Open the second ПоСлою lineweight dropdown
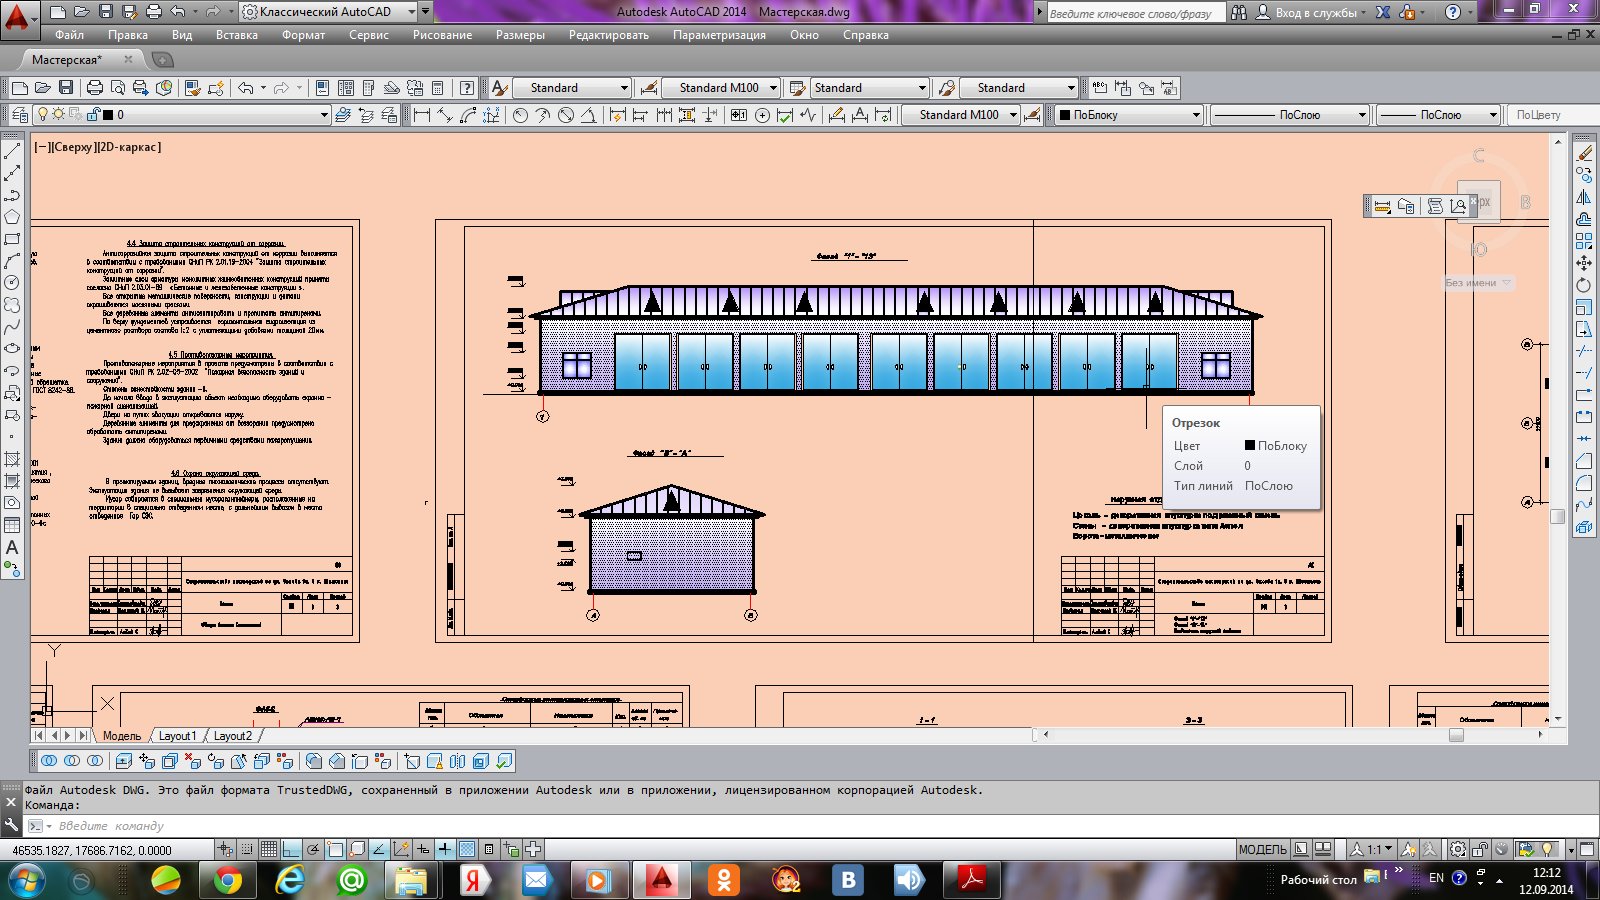Viewport: 1600px width, 900px height. (x=1438, y=115)
